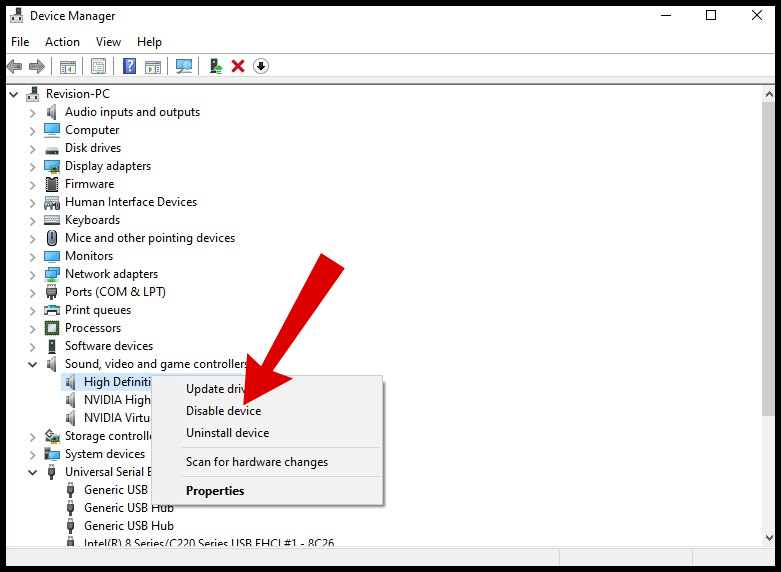
Task: Click the red X uninstall device icon
Action: [238, 66]
